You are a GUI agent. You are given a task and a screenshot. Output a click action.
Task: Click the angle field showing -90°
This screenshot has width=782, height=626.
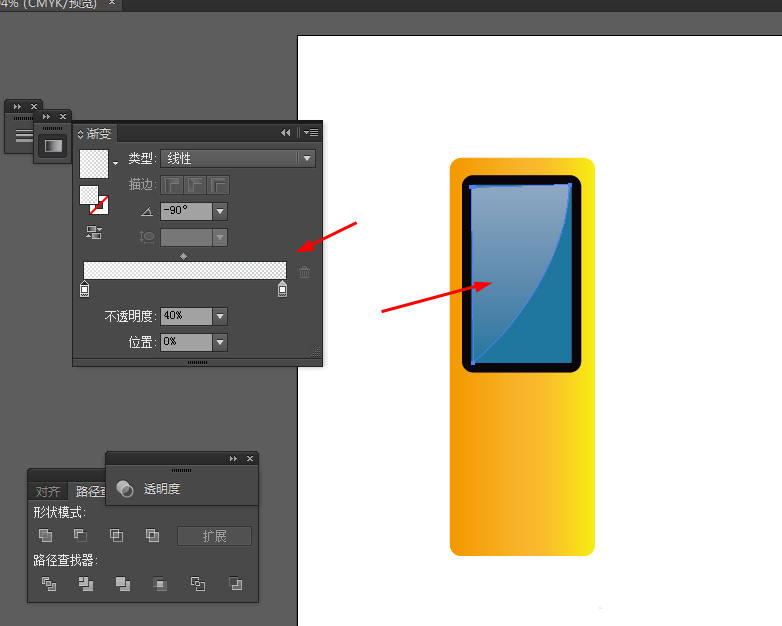(186, 211)
